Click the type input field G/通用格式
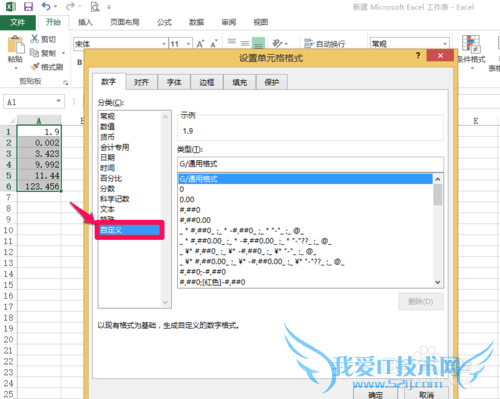 click(x=310, y=164)
